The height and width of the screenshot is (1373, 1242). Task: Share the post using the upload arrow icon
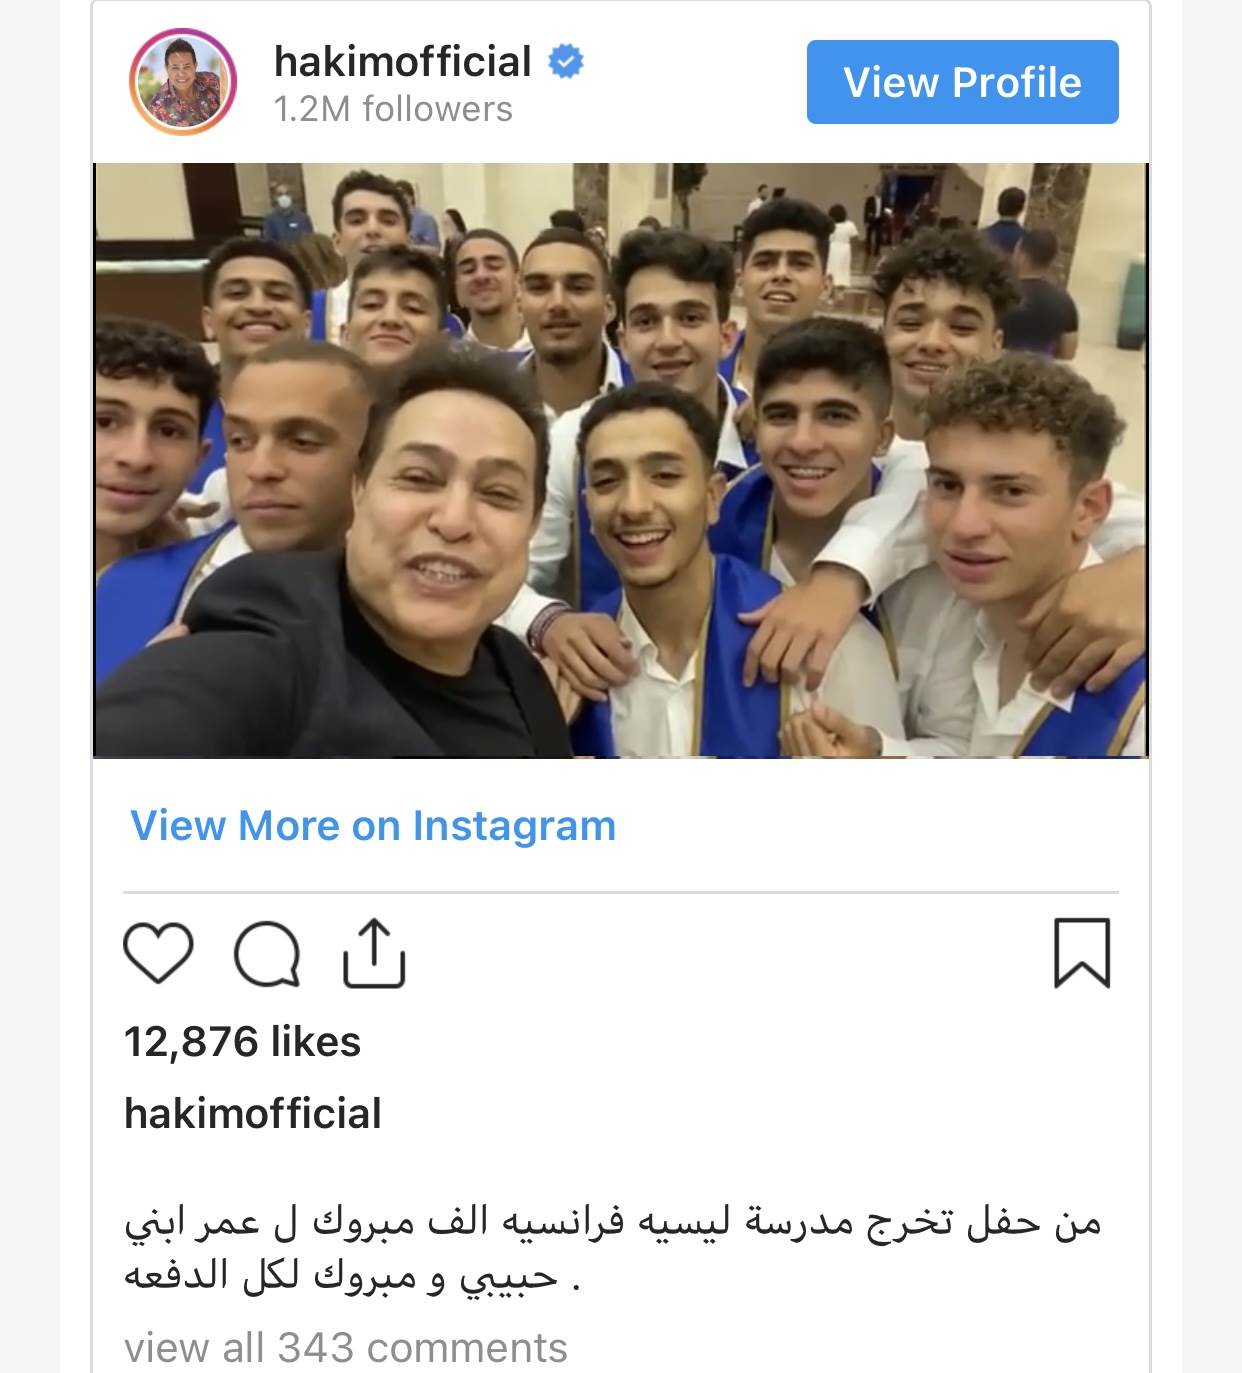point(374,953)
